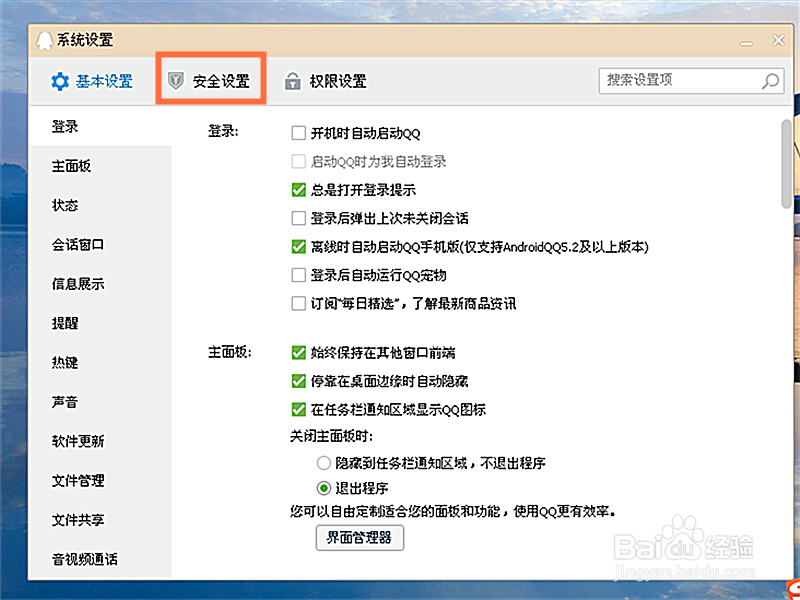Open the 热键 settings section
The height and width of the screenshot is (600, 800).
[64, 362]
